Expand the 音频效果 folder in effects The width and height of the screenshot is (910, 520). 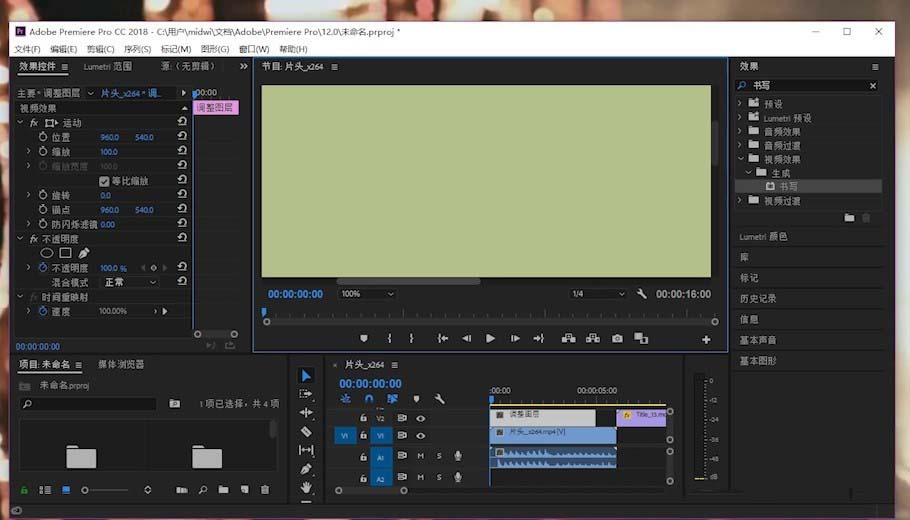[741, 131]
